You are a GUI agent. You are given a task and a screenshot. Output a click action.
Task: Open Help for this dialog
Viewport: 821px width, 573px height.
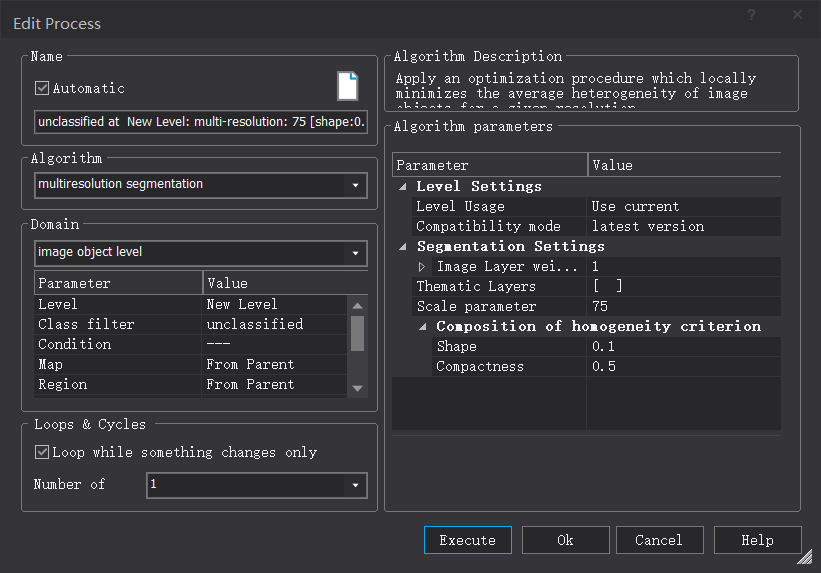click(757, 540)
